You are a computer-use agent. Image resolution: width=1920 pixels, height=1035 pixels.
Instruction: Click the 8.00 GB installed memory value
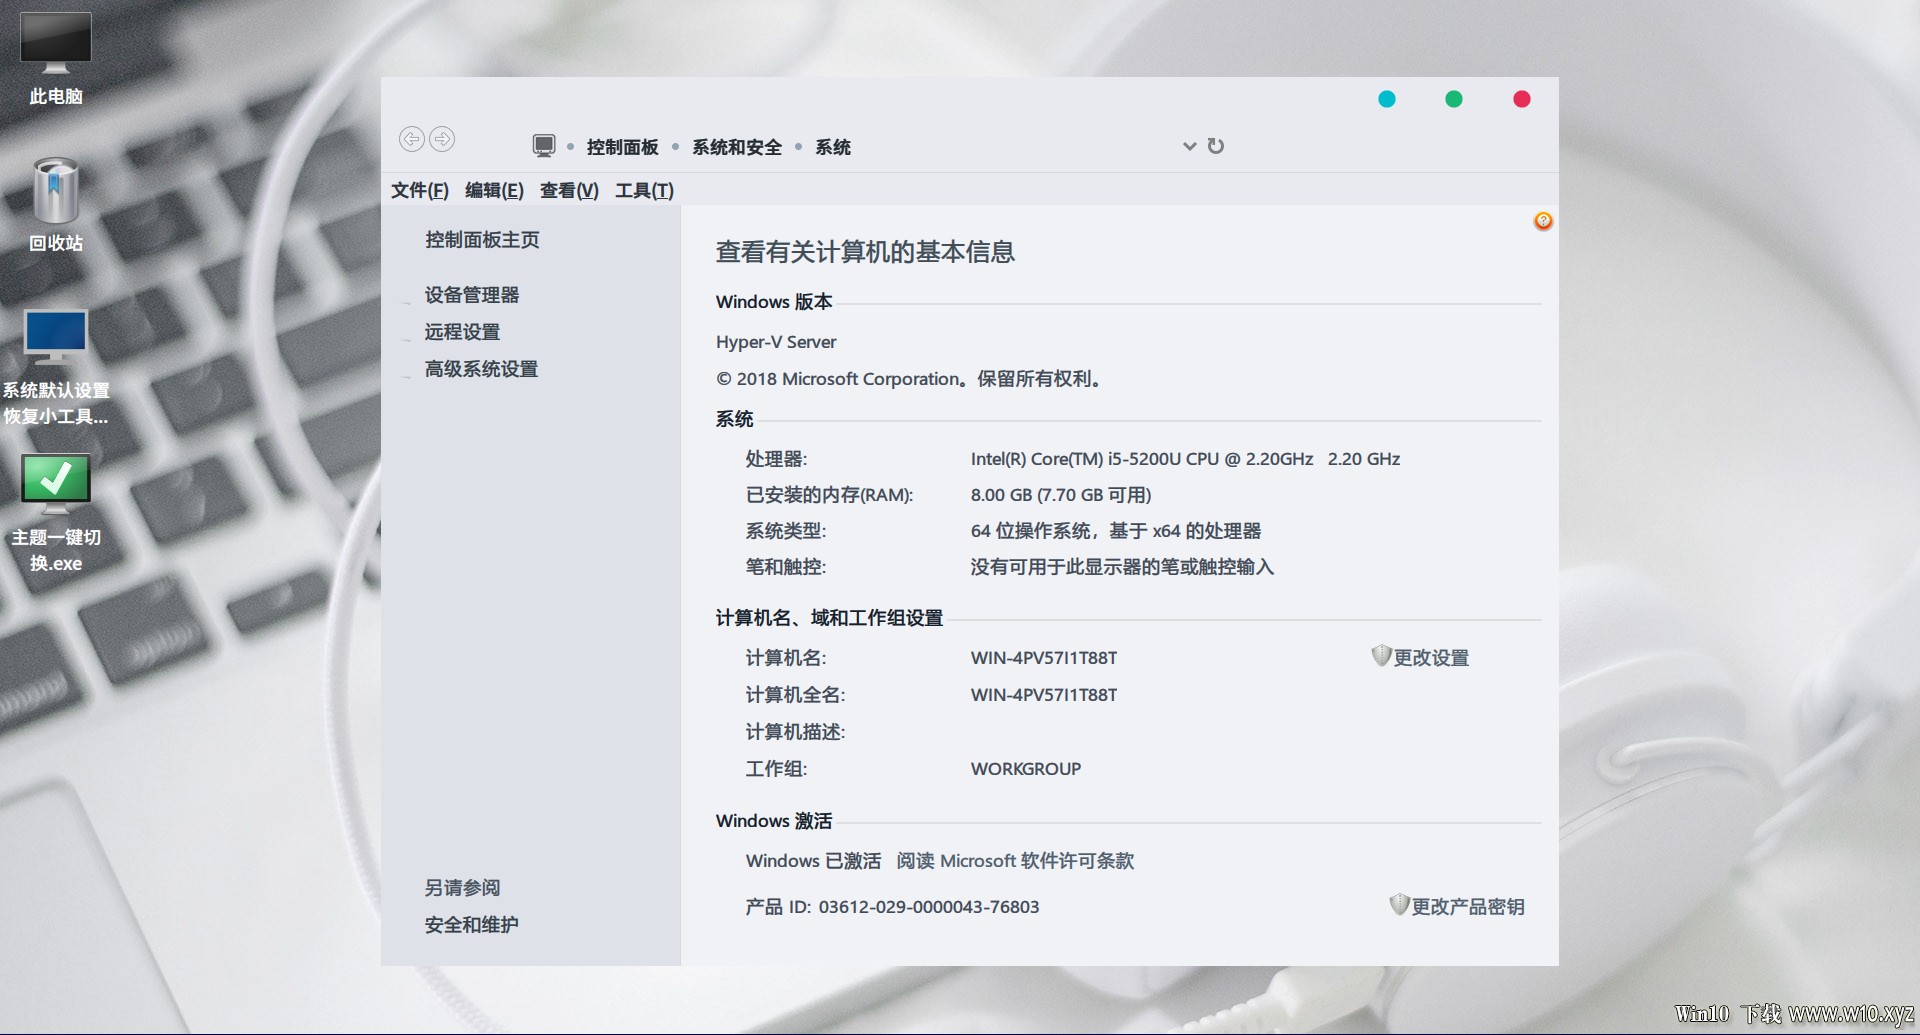click(1061, 495)
